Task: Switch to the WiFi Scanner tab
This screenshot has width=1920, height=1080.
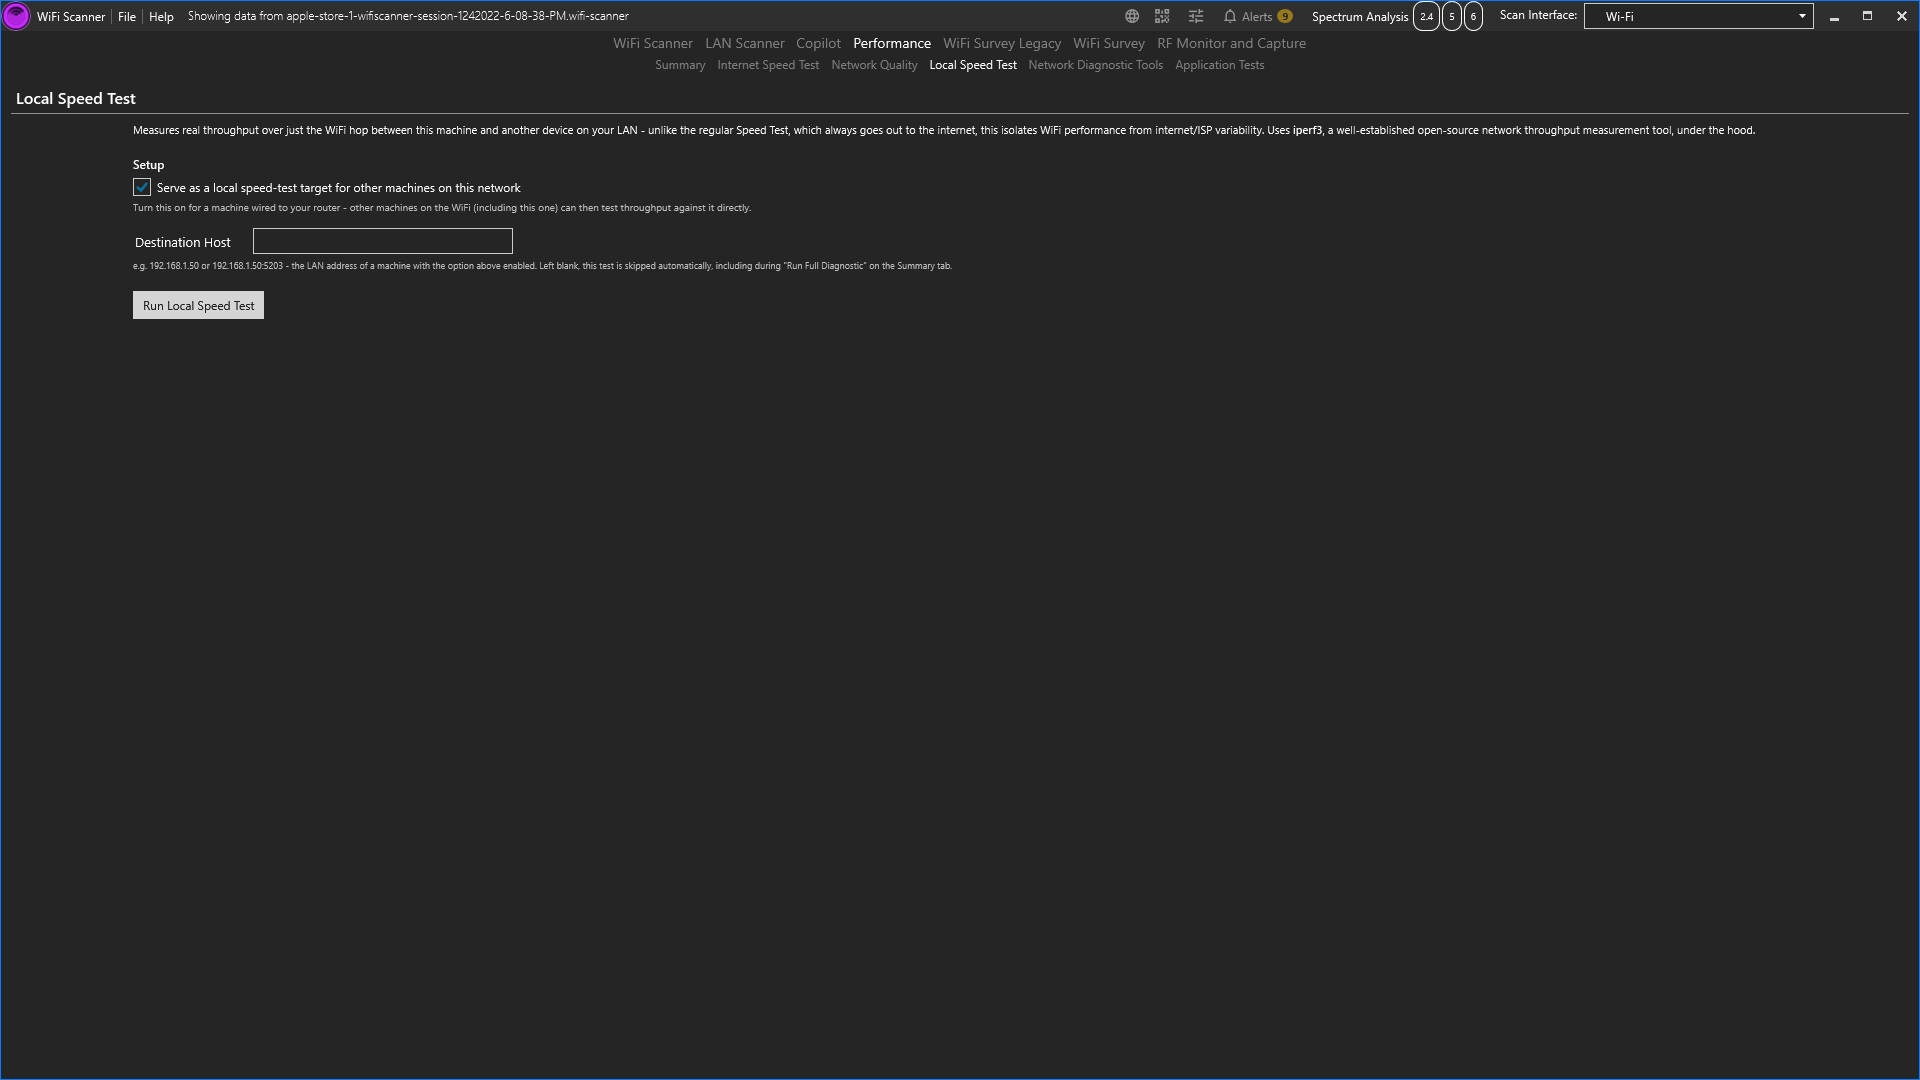Action: [653, 43]
